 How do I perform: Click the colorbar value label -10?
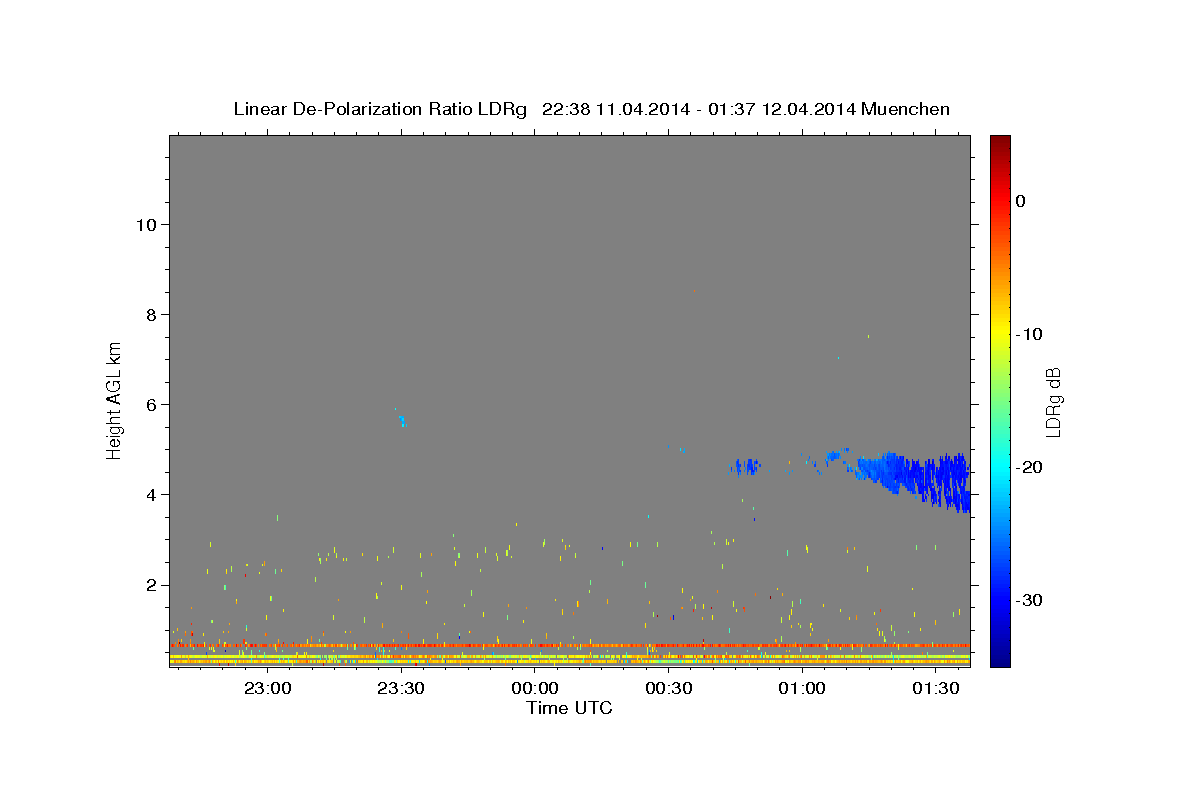(1030, 334)
